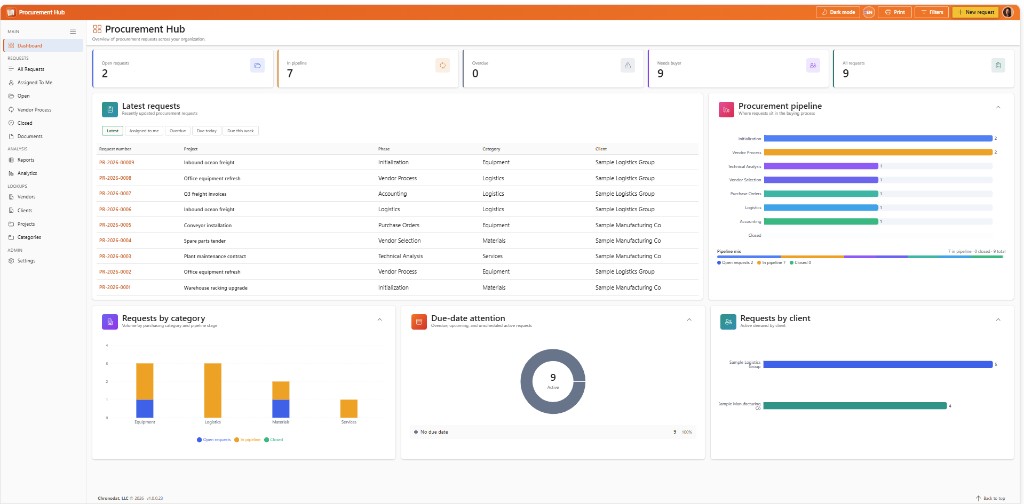Click people icon on Needs buyer card
The image size is (1024, 504).
[813, 65]
